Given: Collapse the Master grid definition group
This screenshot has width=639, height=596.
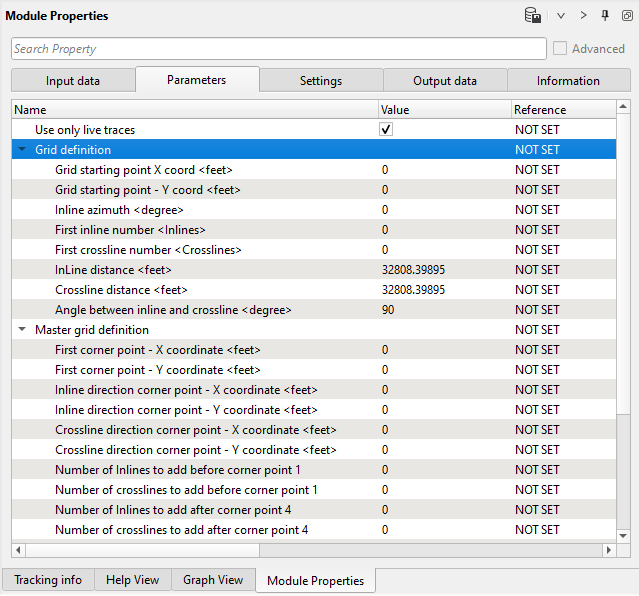Looking at the screenshot, I should pyautogui.click(x=22, y=330).
